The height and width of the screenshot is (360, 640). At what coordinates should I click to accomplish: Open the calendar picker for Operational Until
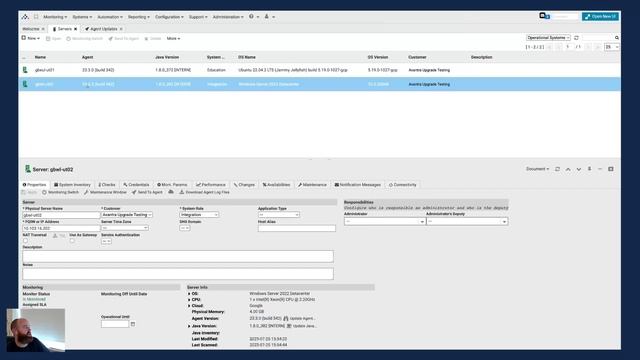133,324
